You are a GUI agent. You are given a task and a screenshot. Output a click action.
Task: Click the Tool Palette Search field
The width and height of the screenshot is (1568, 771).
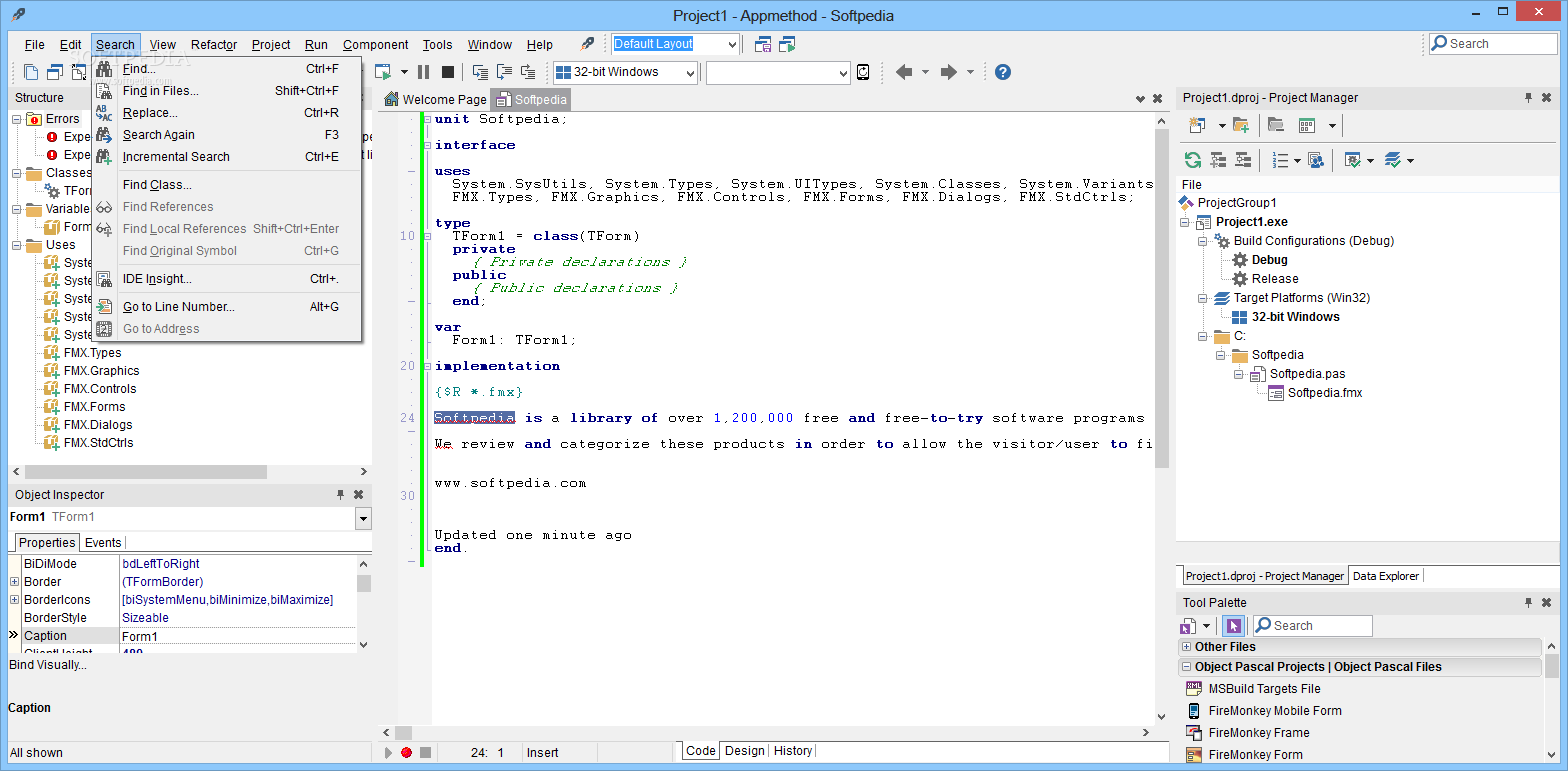tap(1311, 626)
